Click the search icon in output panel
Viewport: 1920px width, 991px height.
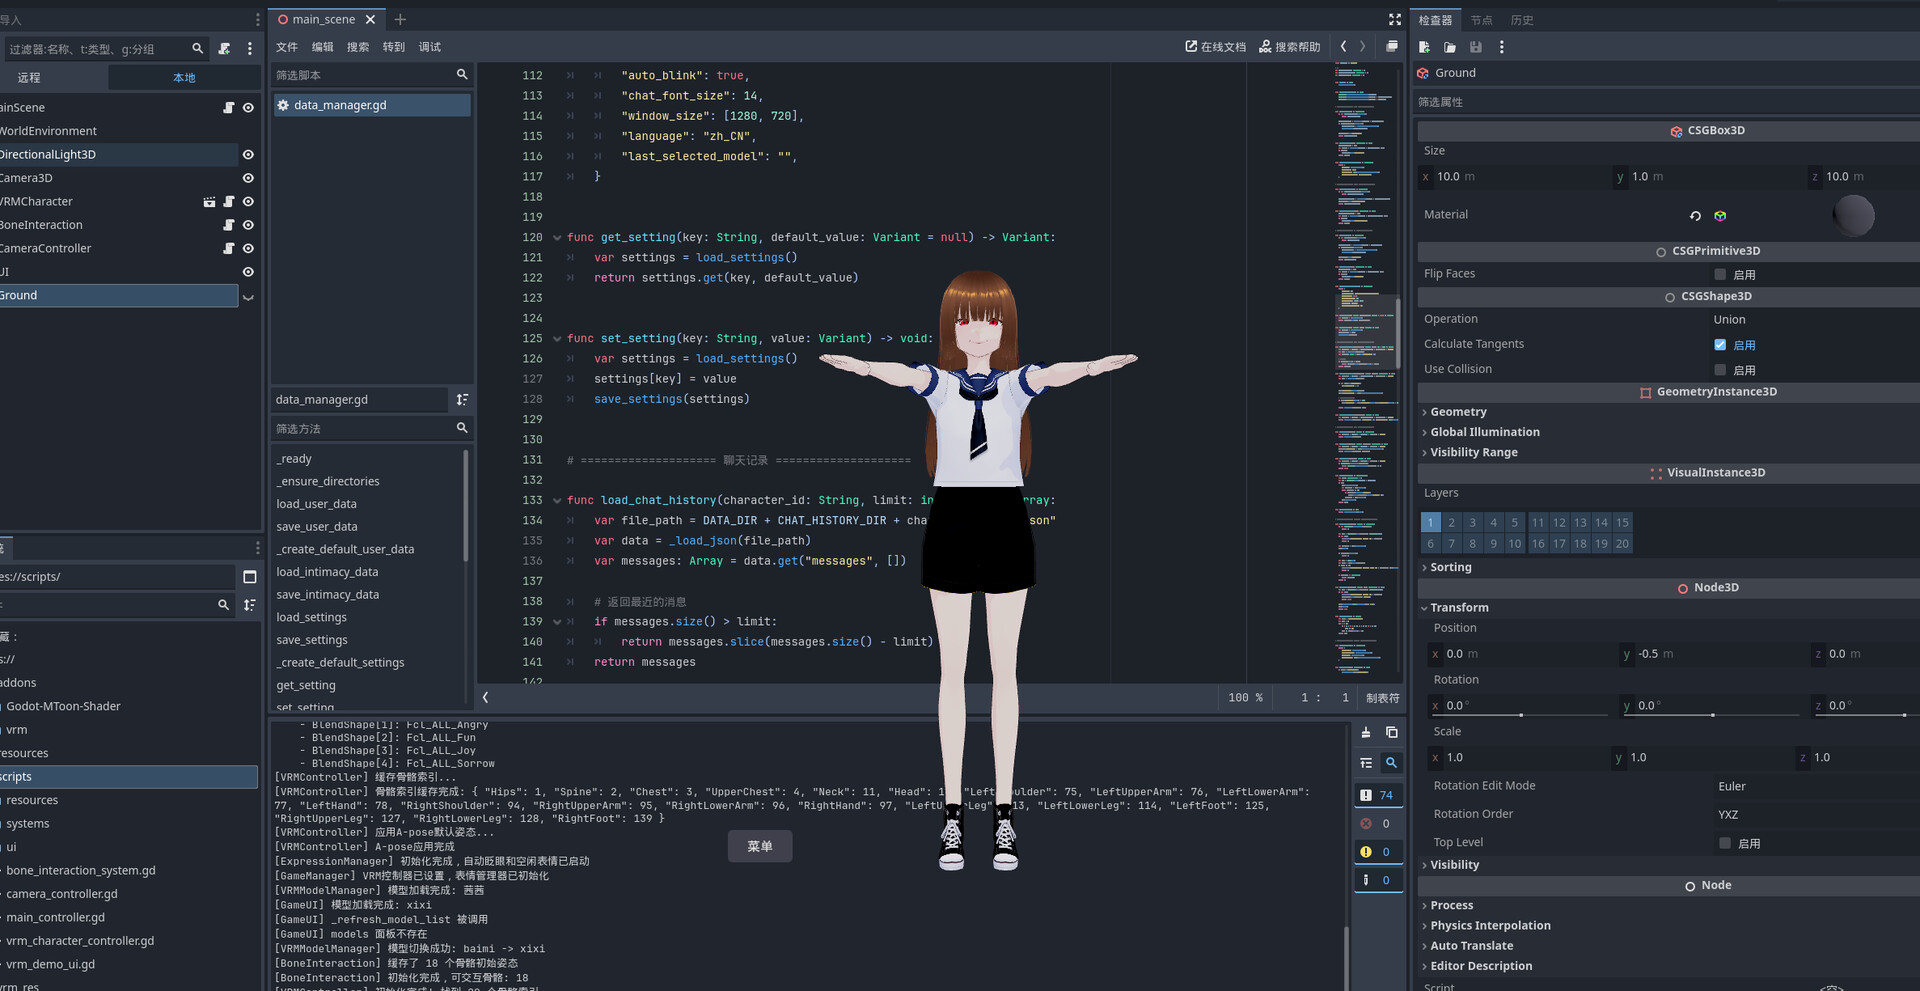point(1391,763)
